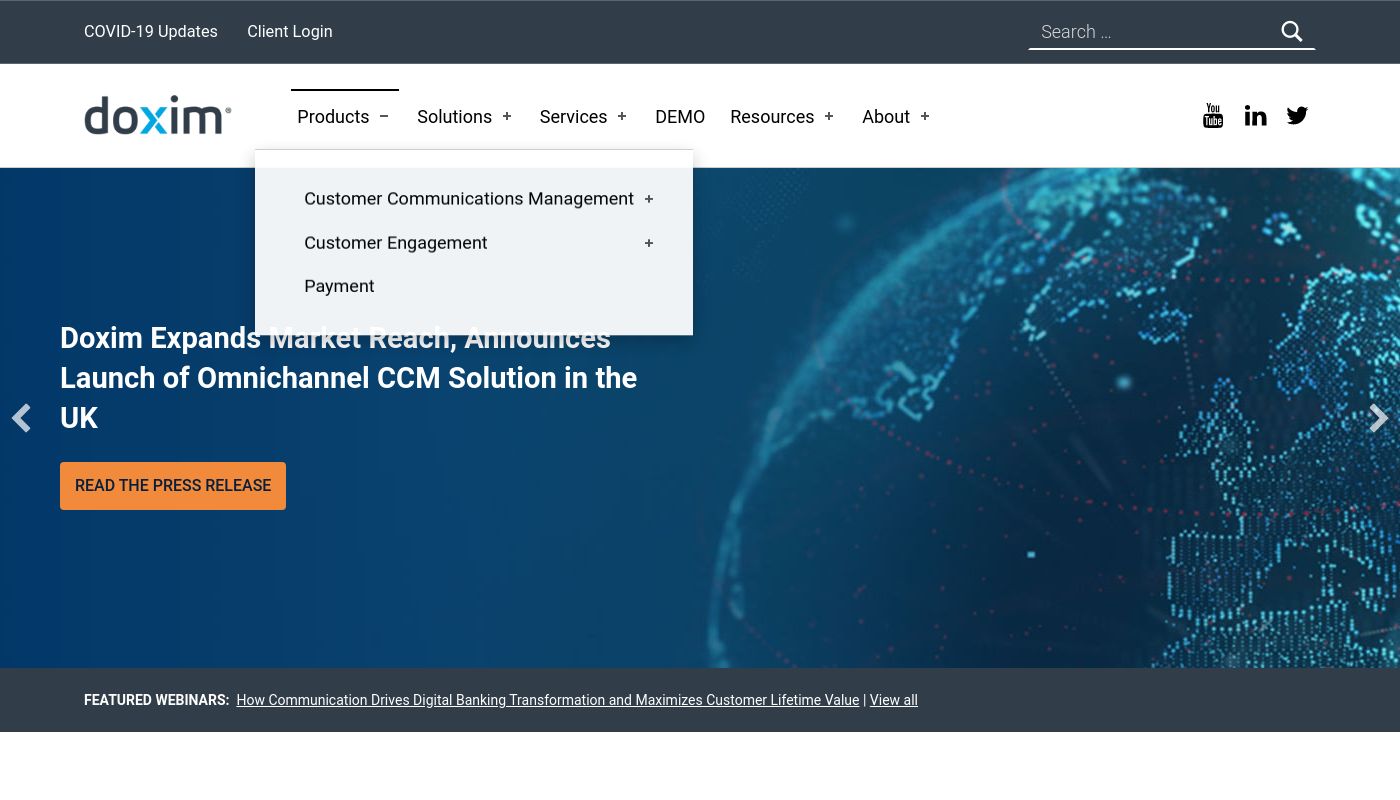Advance to next slide with right carousel arrow

coord(1379,418)
